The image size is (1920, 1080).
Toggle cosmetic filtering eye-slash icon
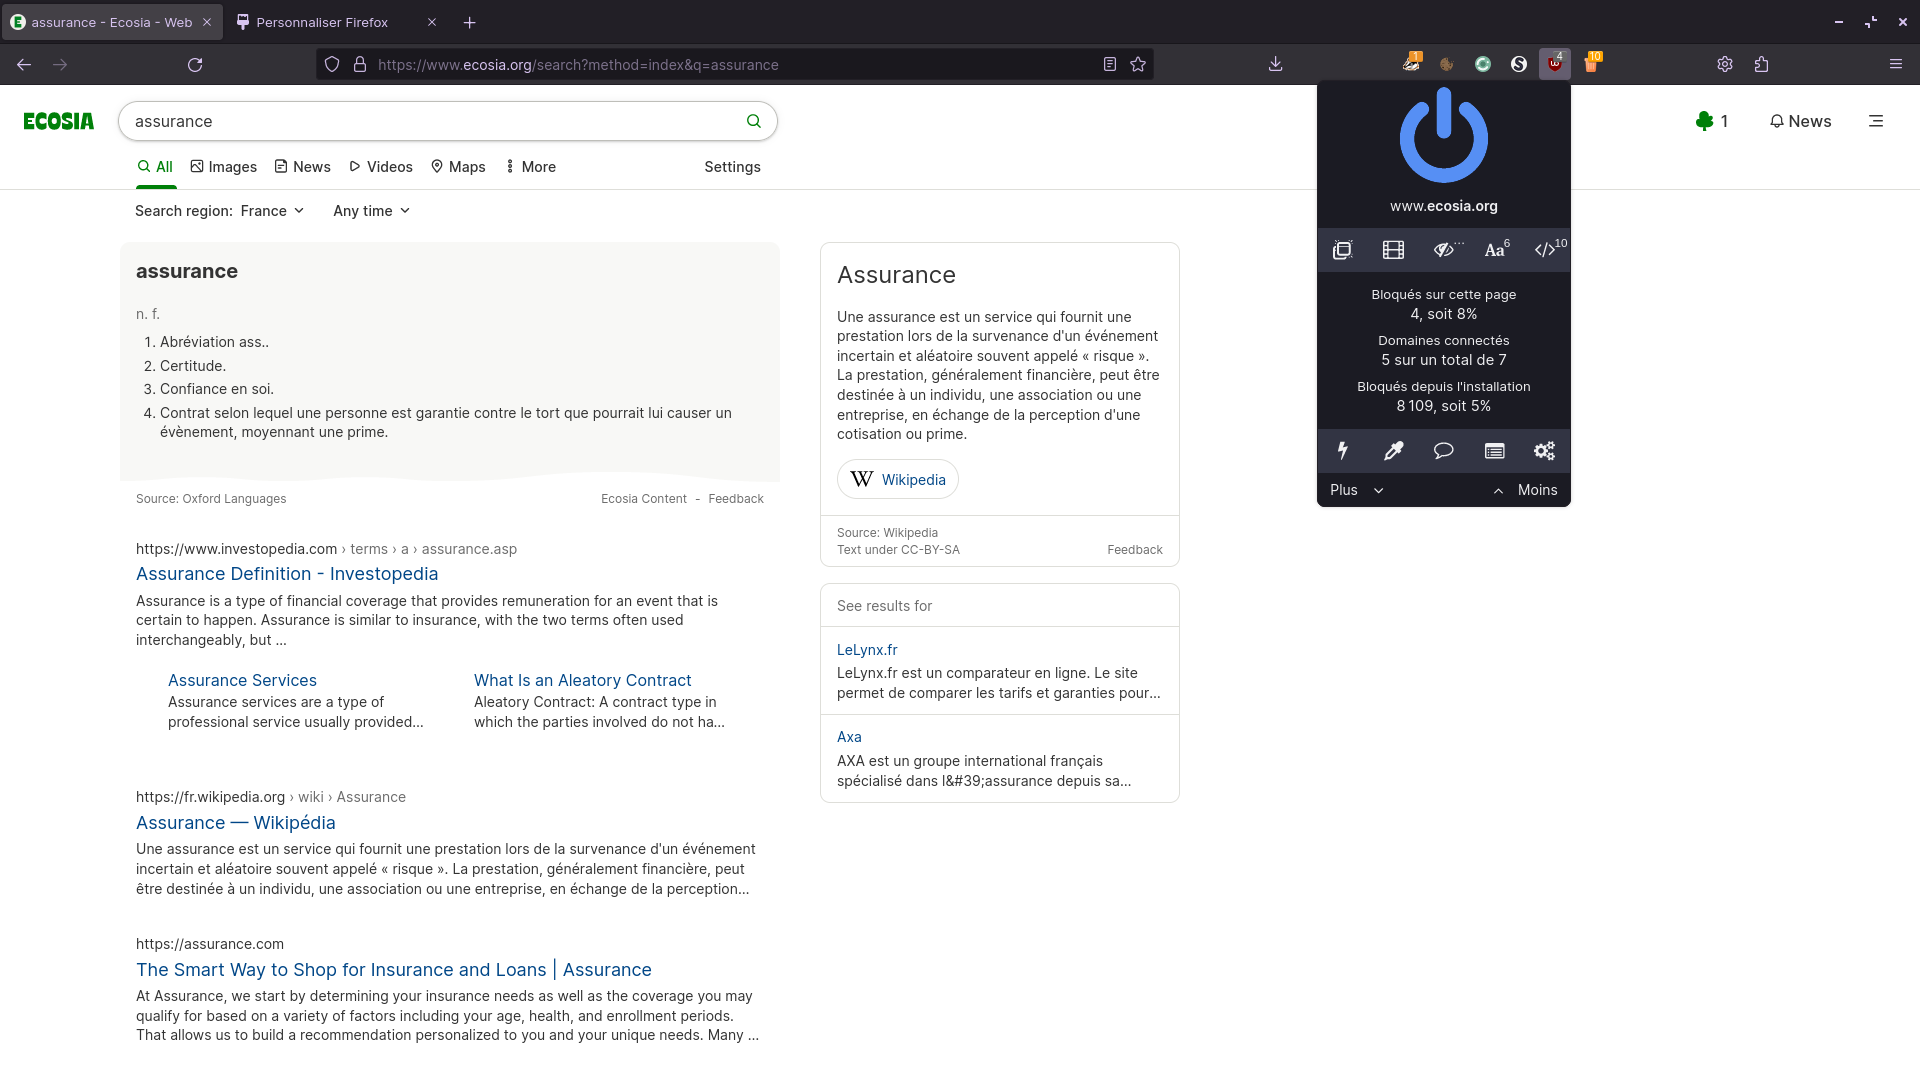tap(1445, 250)
